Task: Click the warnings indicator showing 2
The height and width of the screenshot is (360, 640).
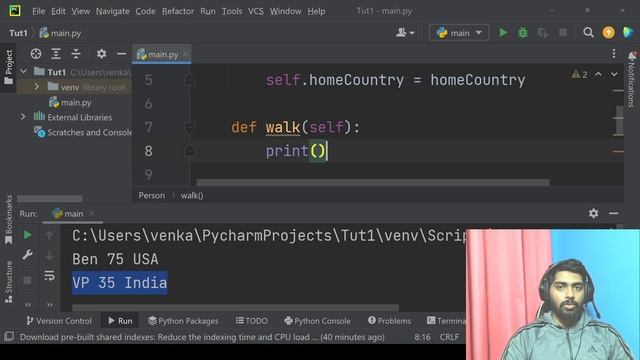Action: (x=580, y=74)
